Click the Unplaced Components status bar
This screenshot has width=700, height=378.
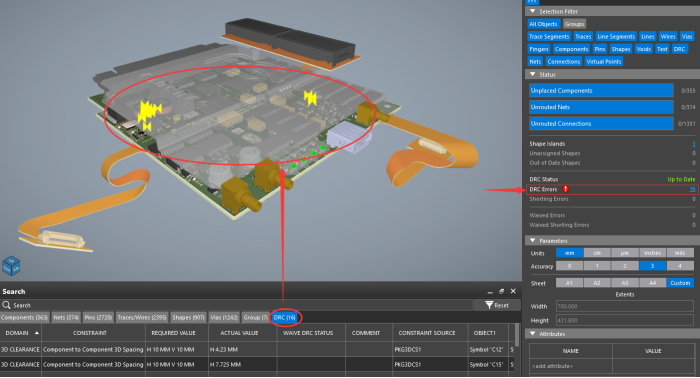pos(601,91)
